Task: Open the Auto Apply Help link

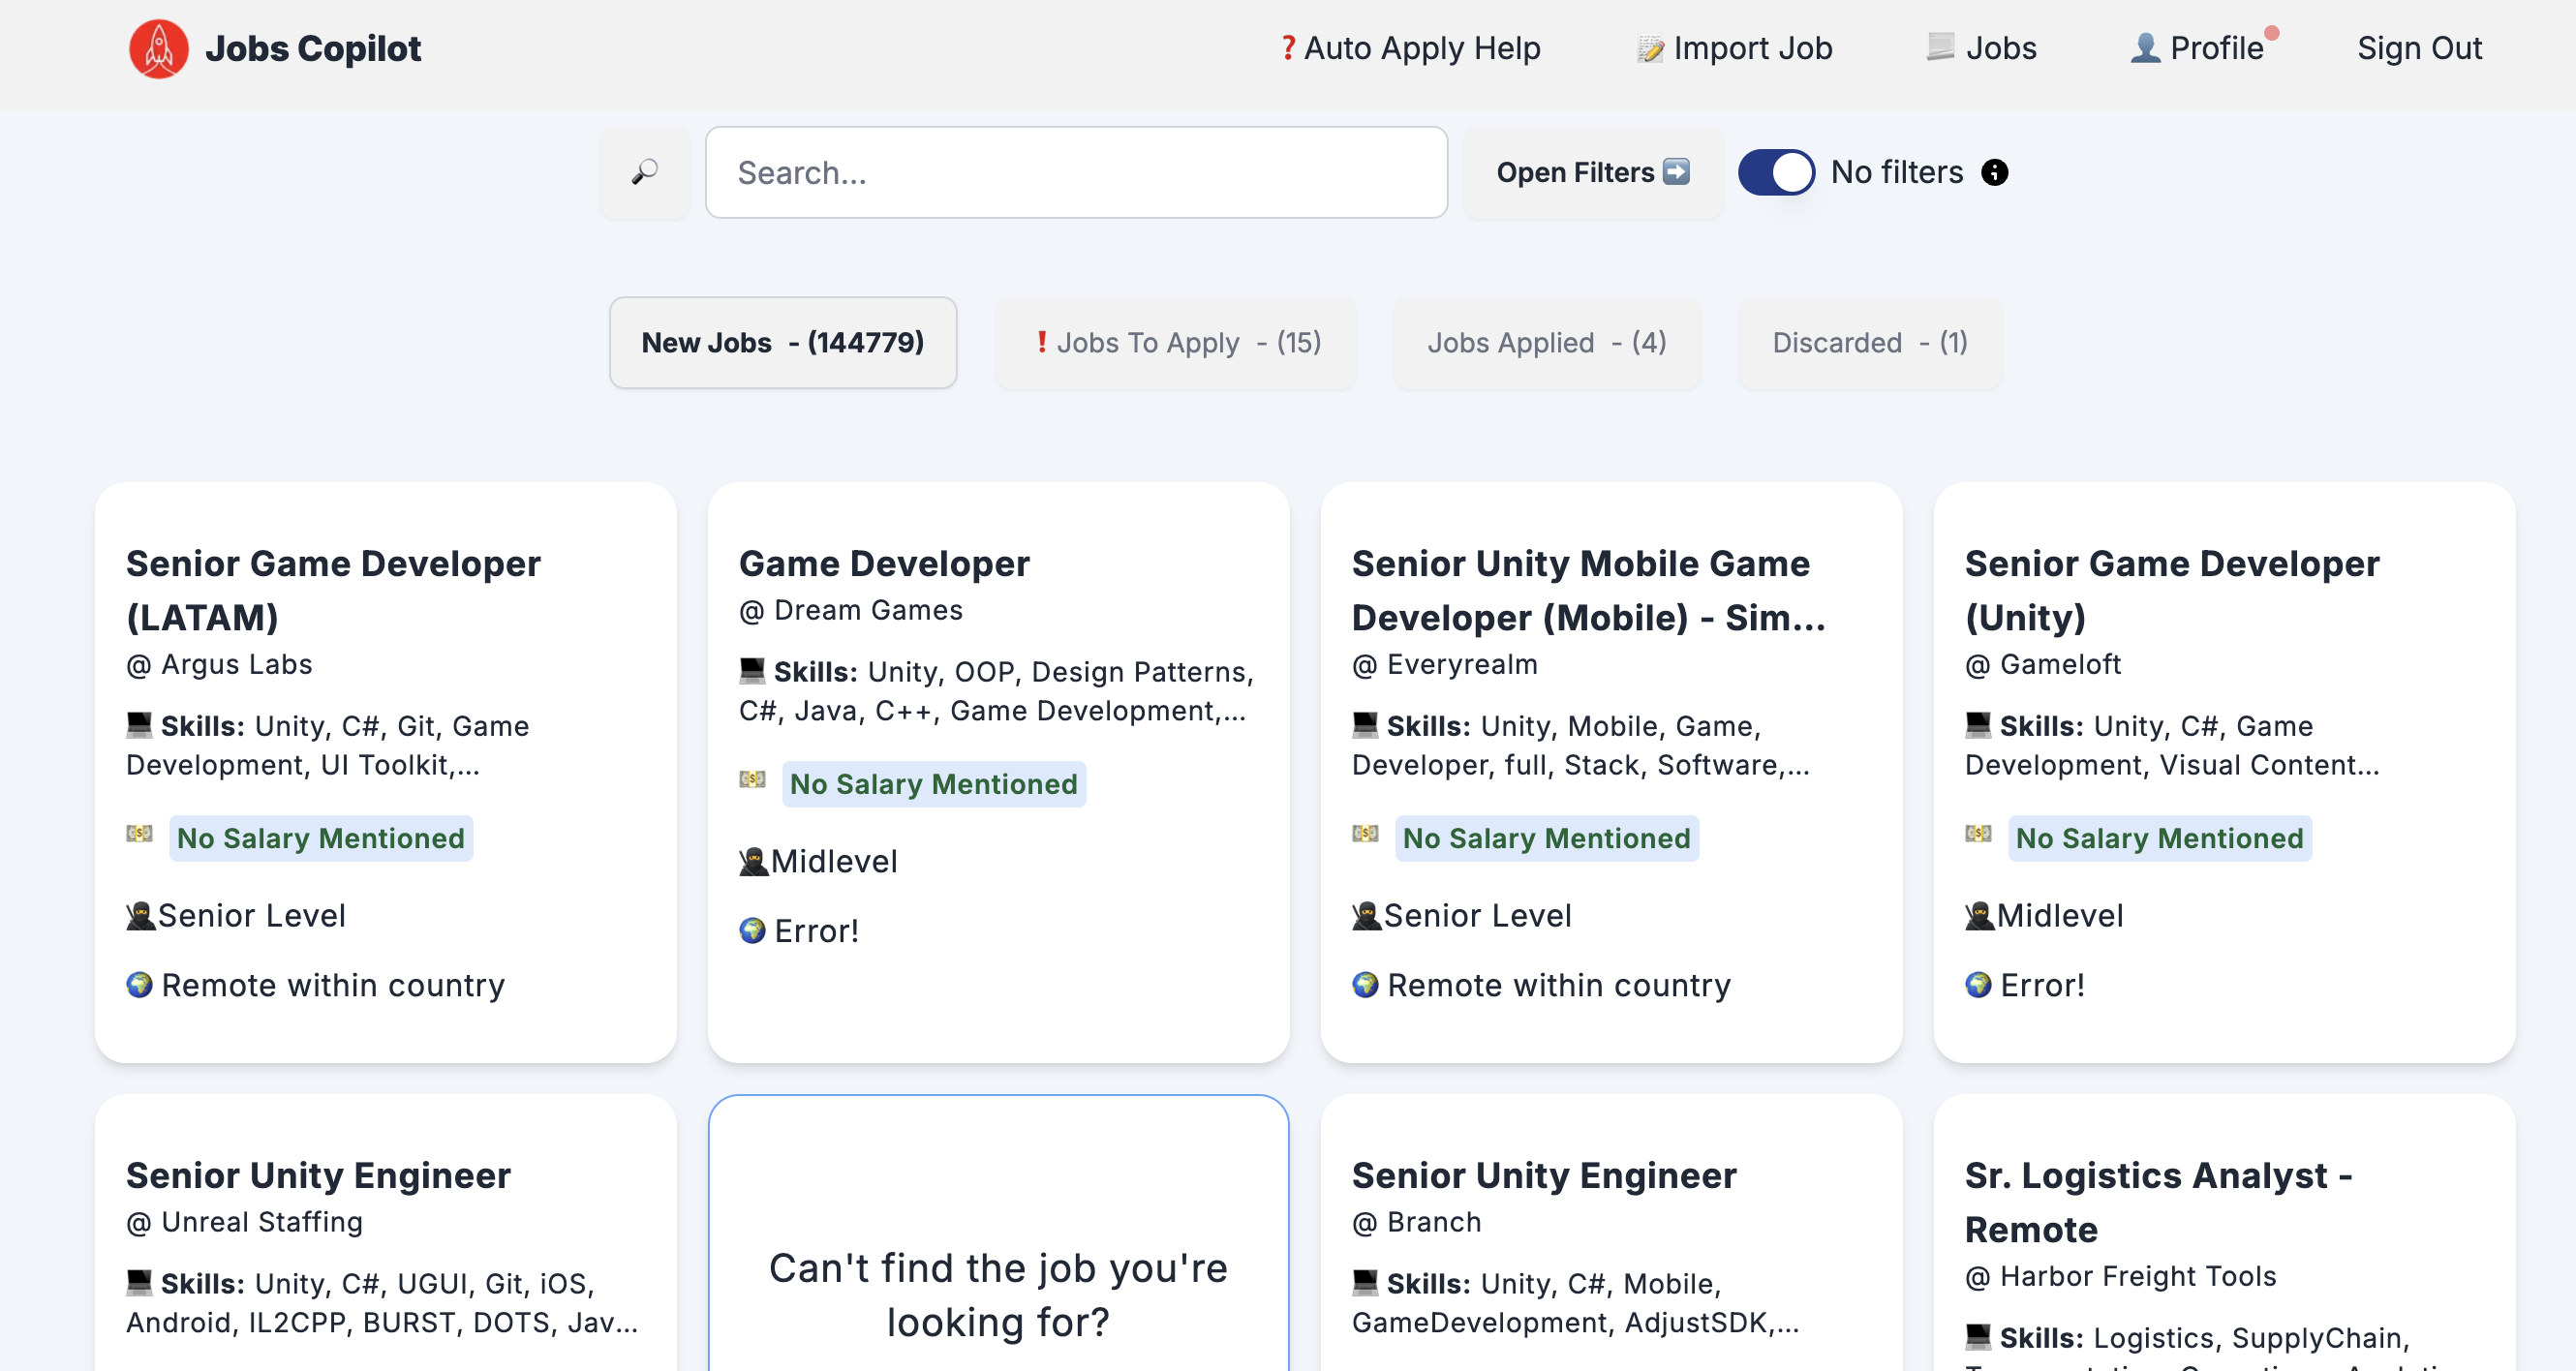Action: (1421, 48)
